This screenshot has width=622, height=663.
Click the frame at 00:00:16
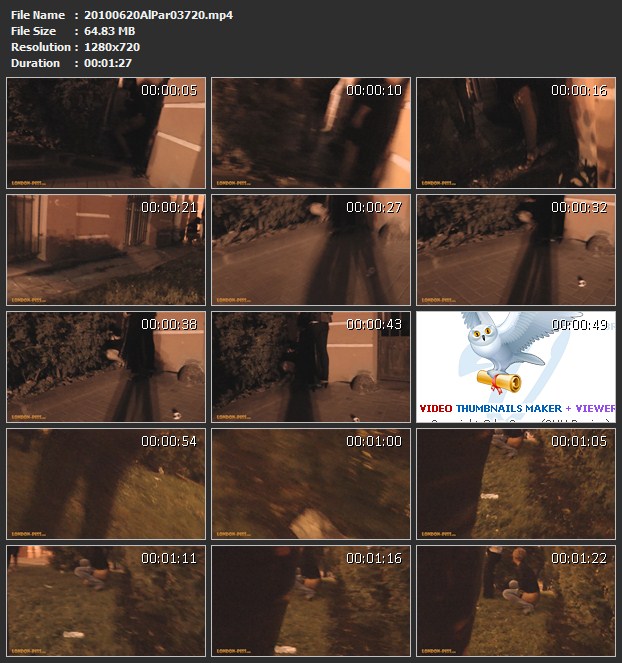(x=516, y=133)
